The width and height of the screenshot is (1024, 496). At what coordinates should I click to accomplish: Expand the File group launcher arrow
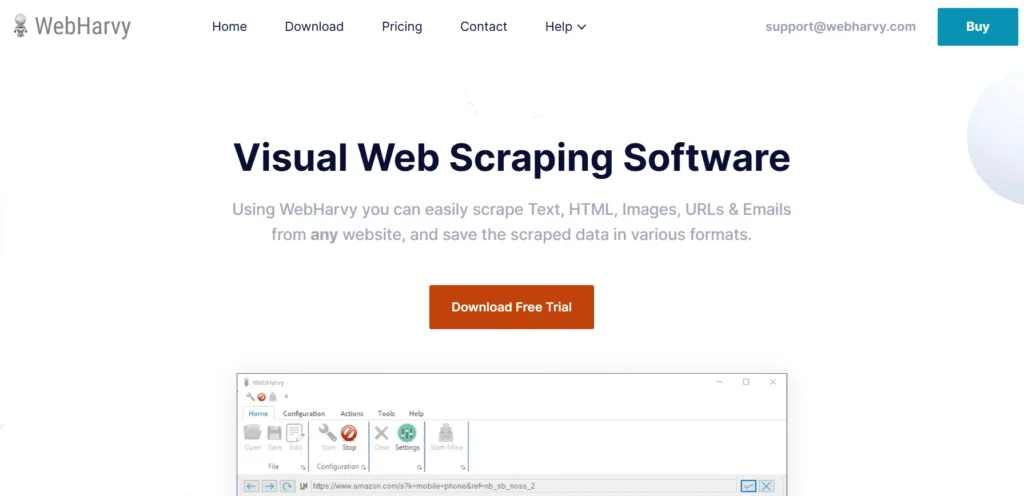click(303, 468)
